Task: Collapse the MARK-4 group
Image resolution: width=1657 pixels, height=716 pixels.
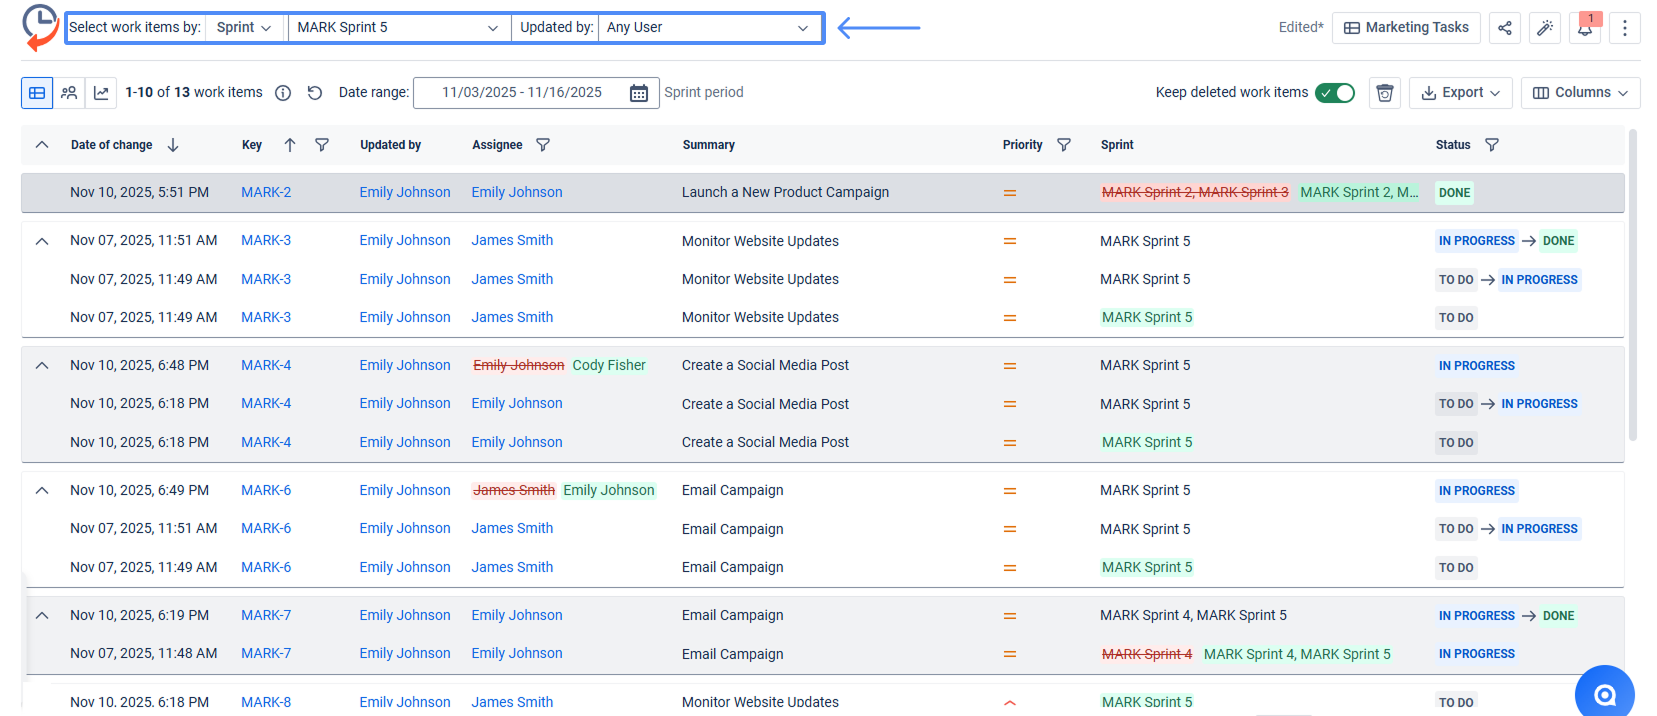Action: (x=42, y=366)
